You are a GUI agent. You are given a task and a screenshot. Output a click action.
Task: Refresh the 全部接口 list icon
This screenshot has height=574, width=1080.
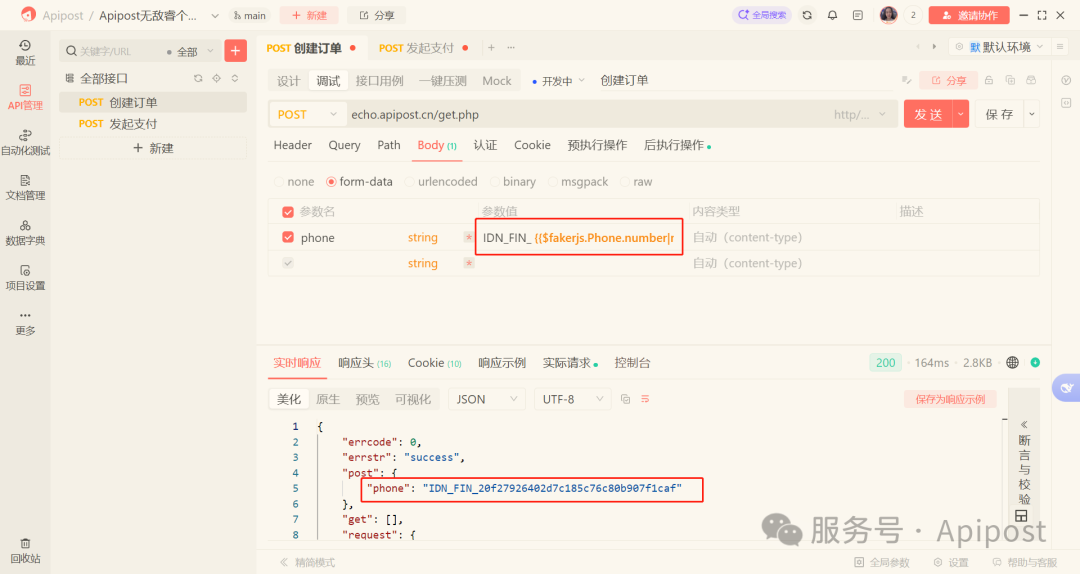click(198, 79)
